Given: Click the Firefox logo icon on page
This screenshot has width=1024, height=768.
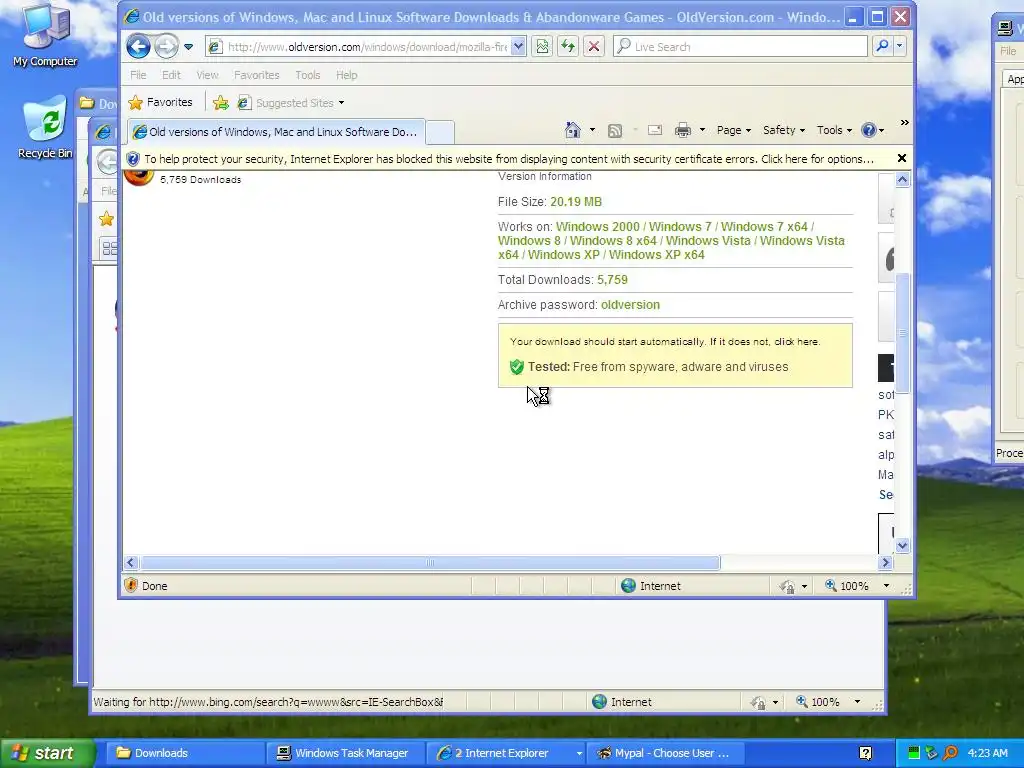Looking at the screenshot, I should 138,178.
